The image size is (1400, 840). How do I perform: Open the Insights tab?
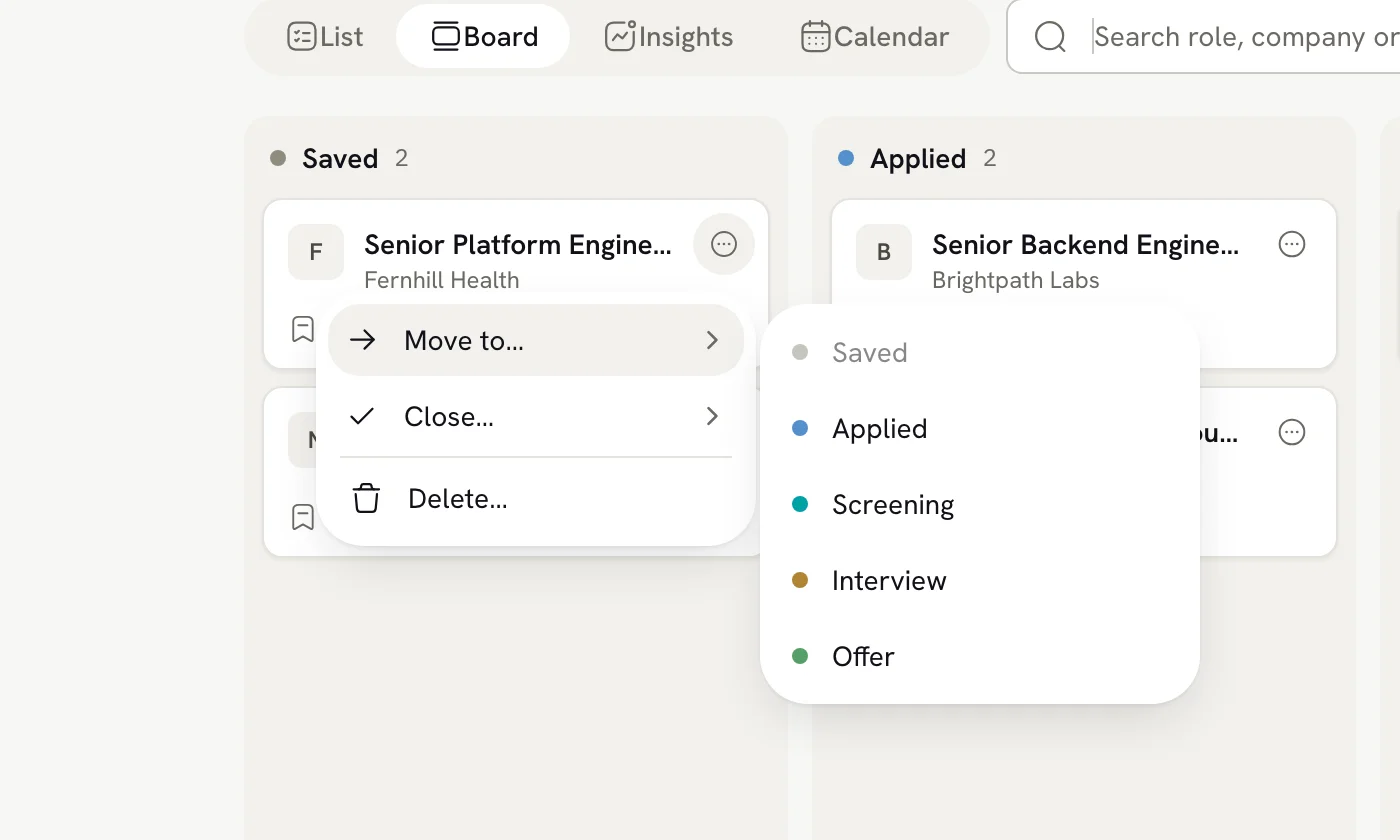[669, 37]
